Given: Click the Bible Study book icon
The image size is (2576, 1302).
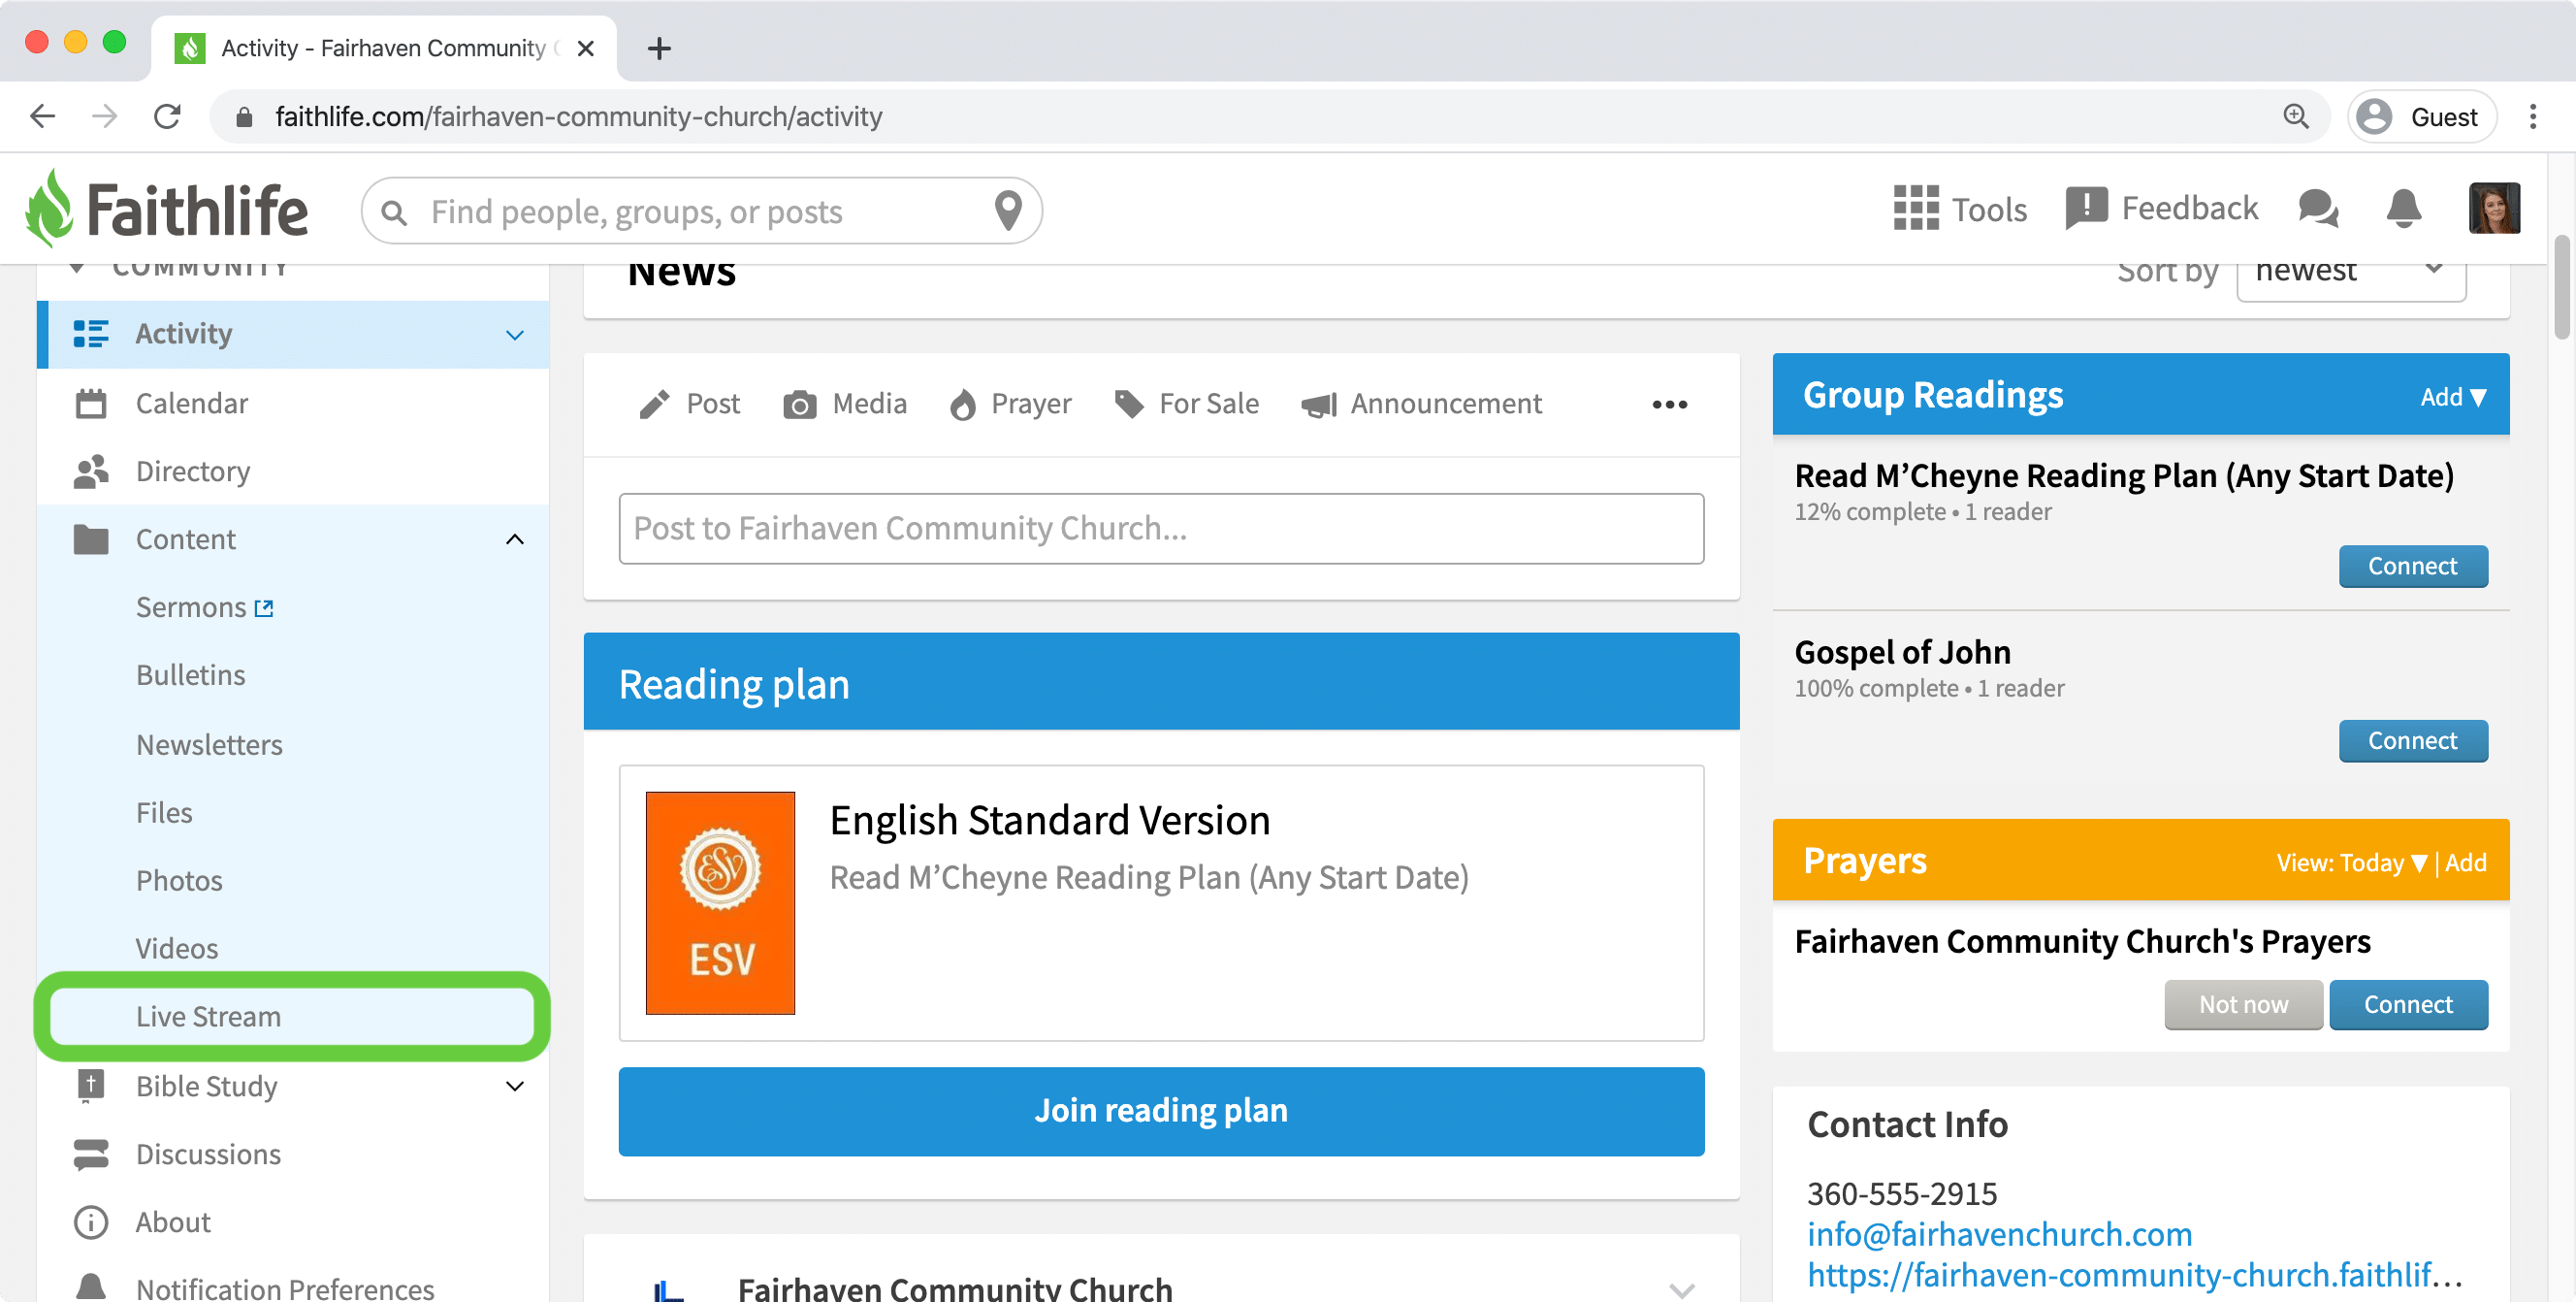Looking at the screenshot, I should [91, 1085].
